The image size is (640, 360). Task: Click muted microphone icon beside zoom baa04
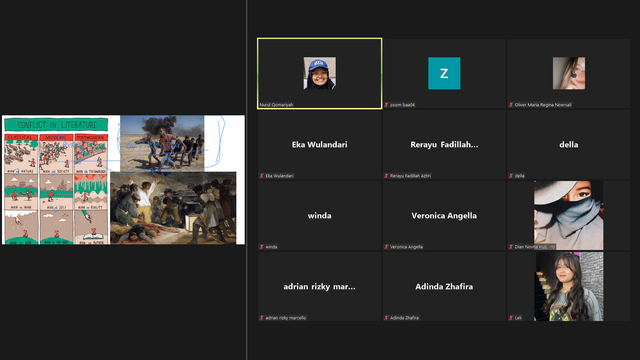point(386,105)
